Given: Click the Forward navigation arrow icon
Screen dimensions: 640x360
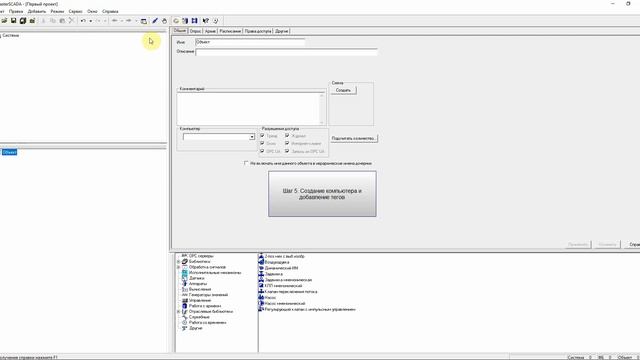Looking at the screenshot, I should [129, 21].
